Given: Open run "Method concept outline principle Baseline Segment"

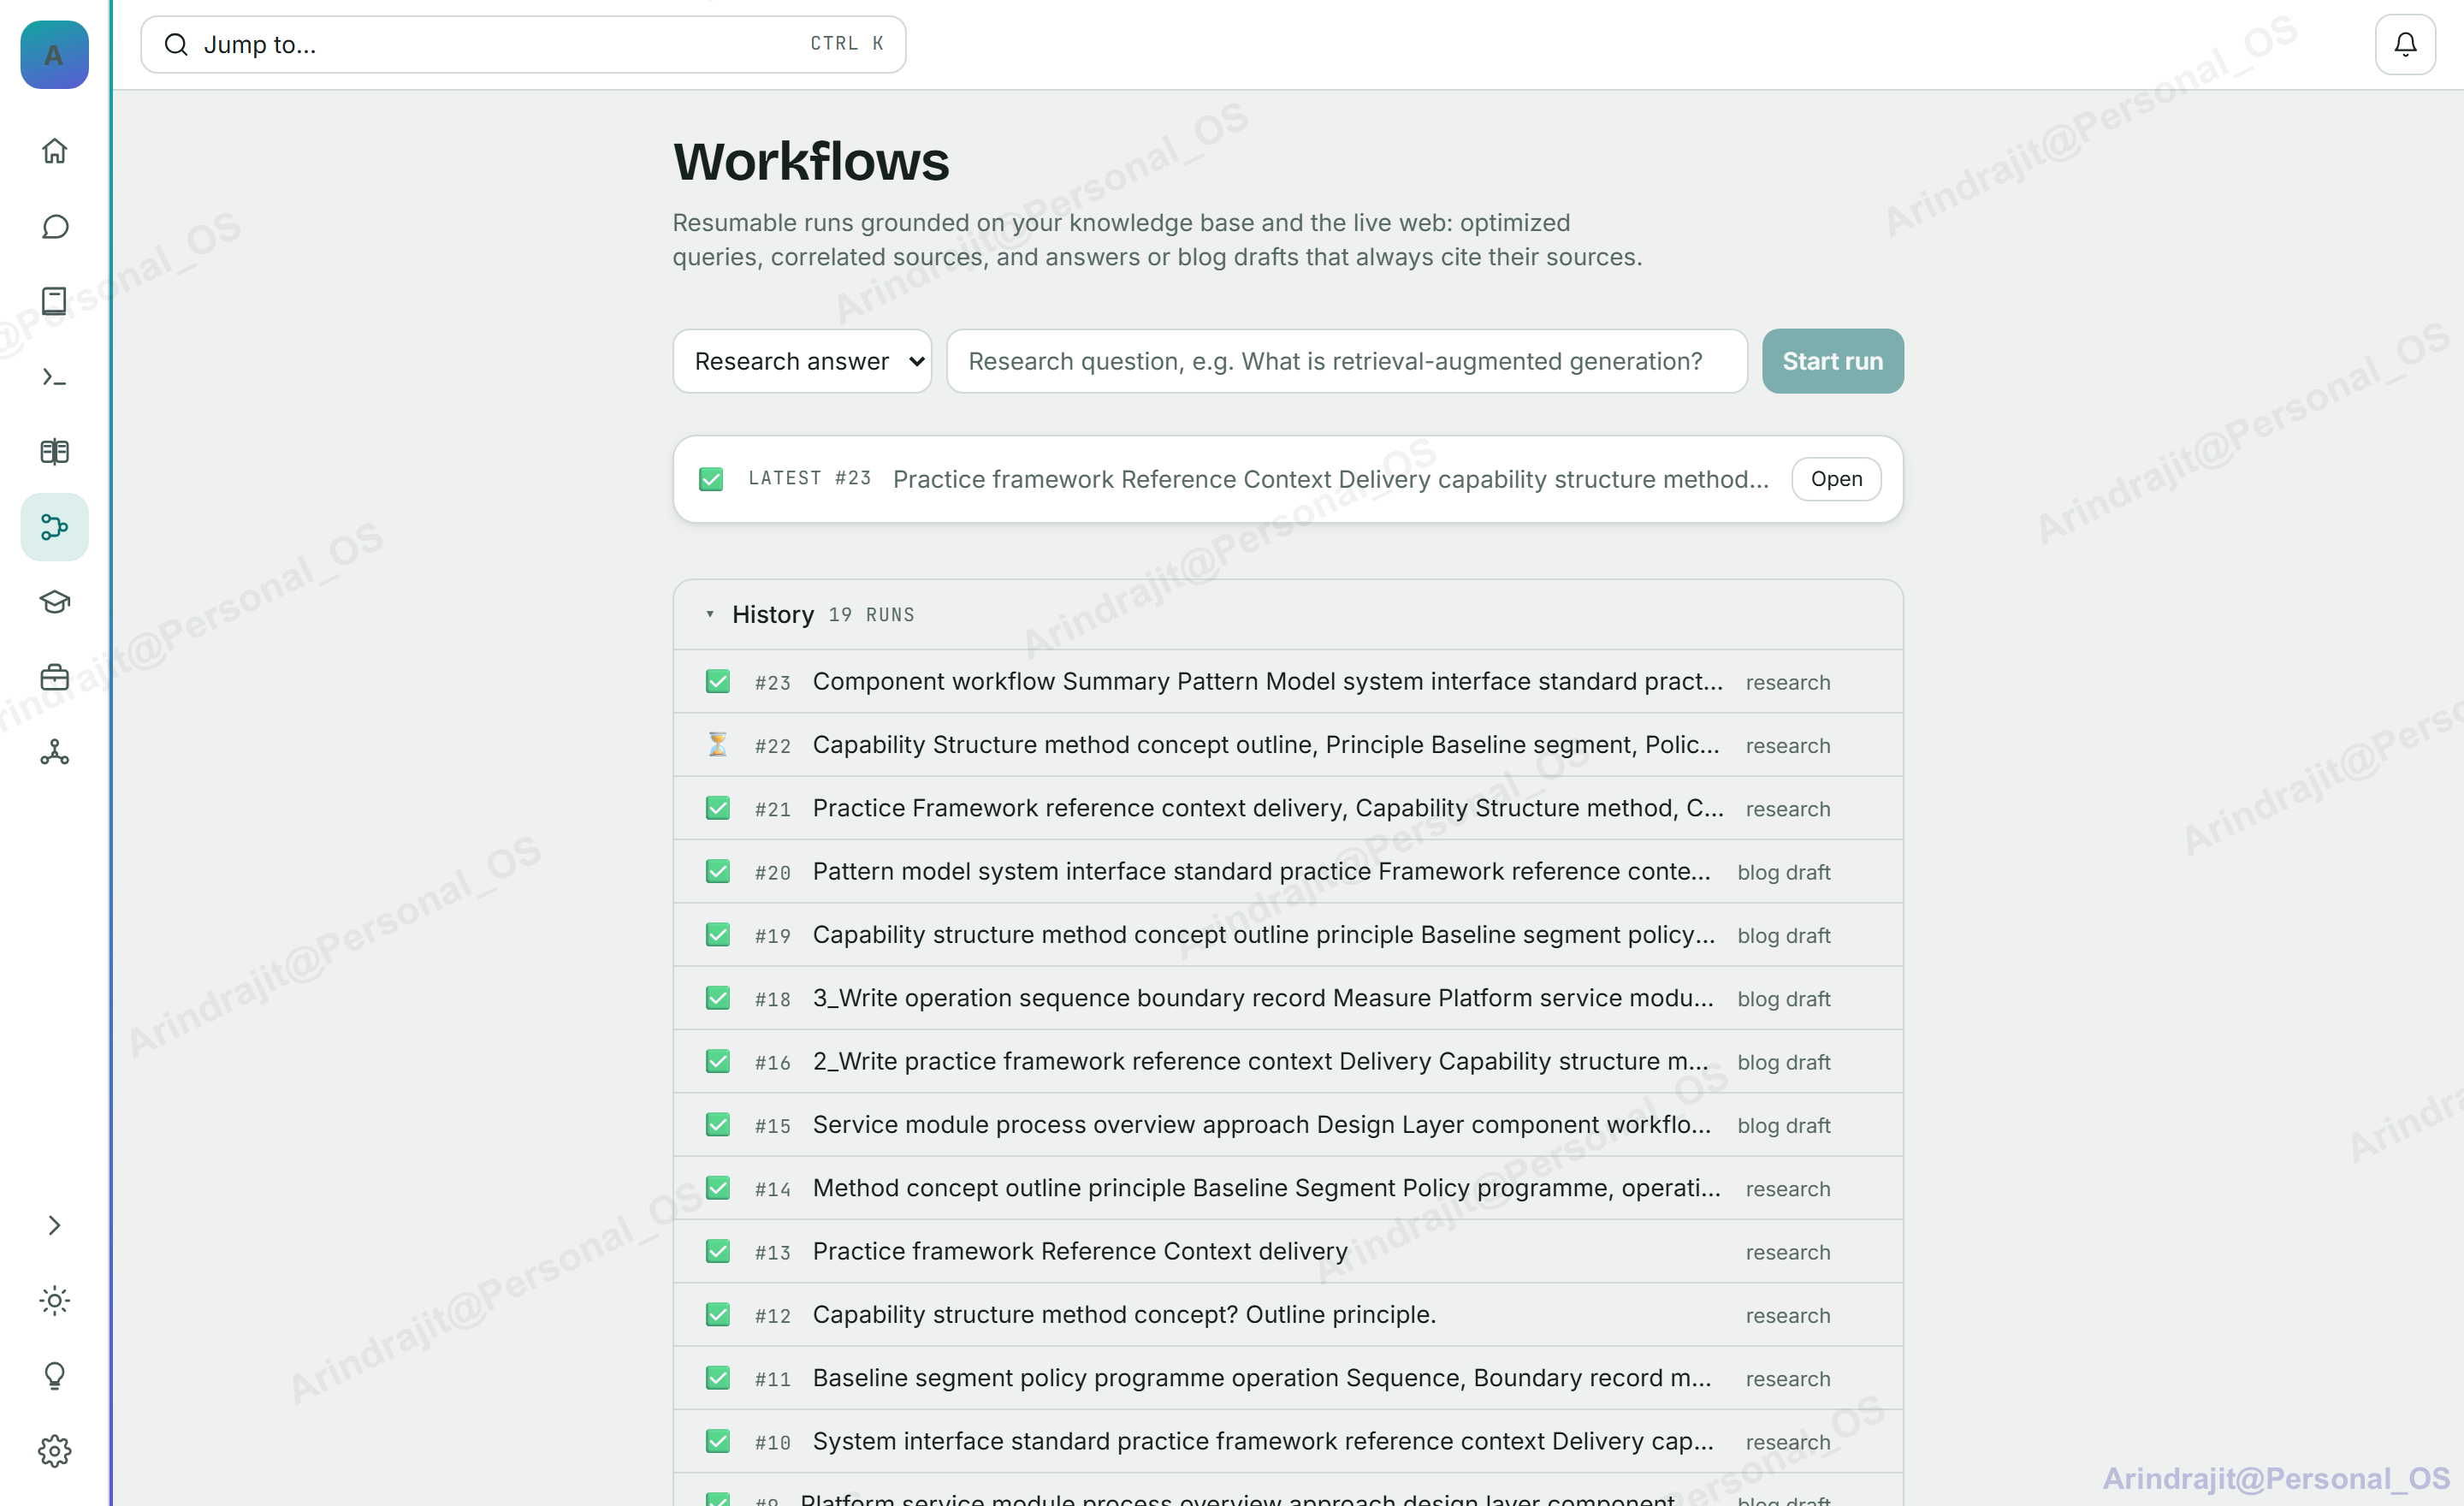Looking at the screenshot, I should coord(1288,1188).
